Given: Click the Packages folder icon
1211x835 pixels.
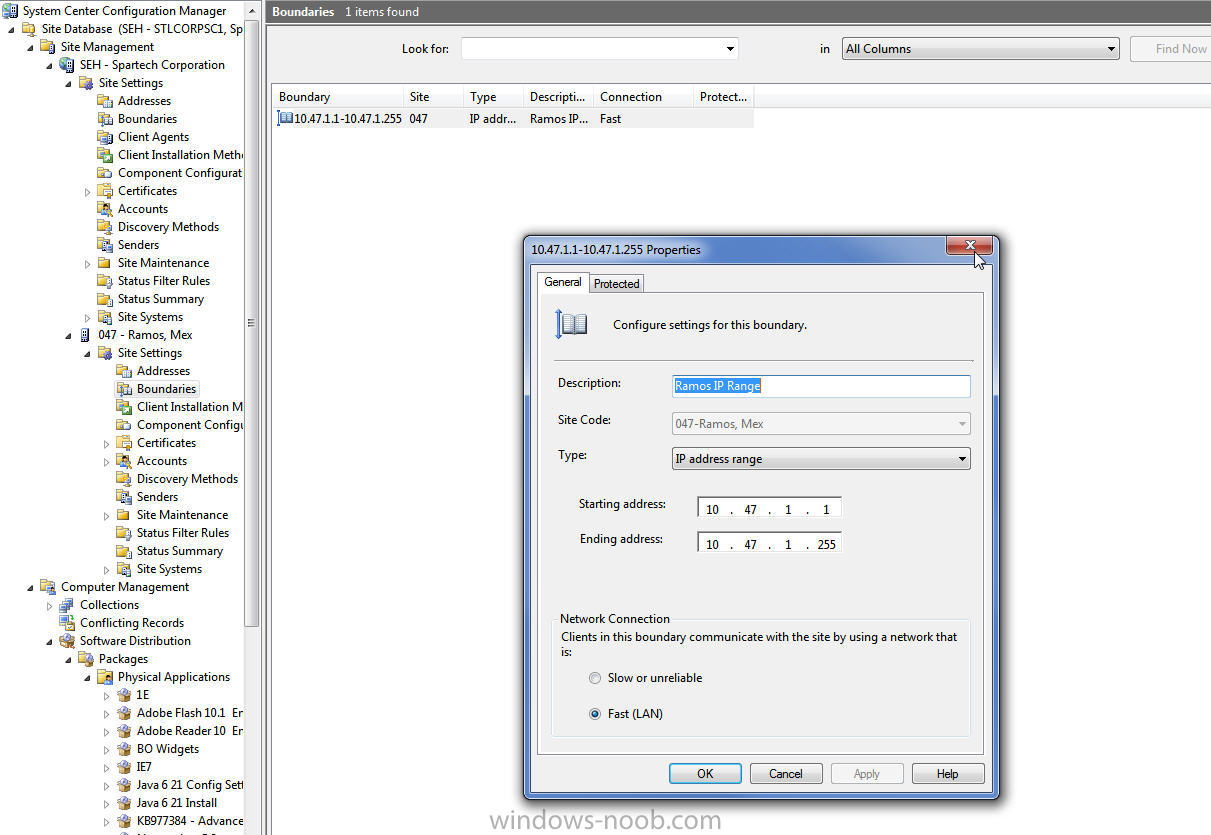Looking at the screenshot, I should 86,659.
